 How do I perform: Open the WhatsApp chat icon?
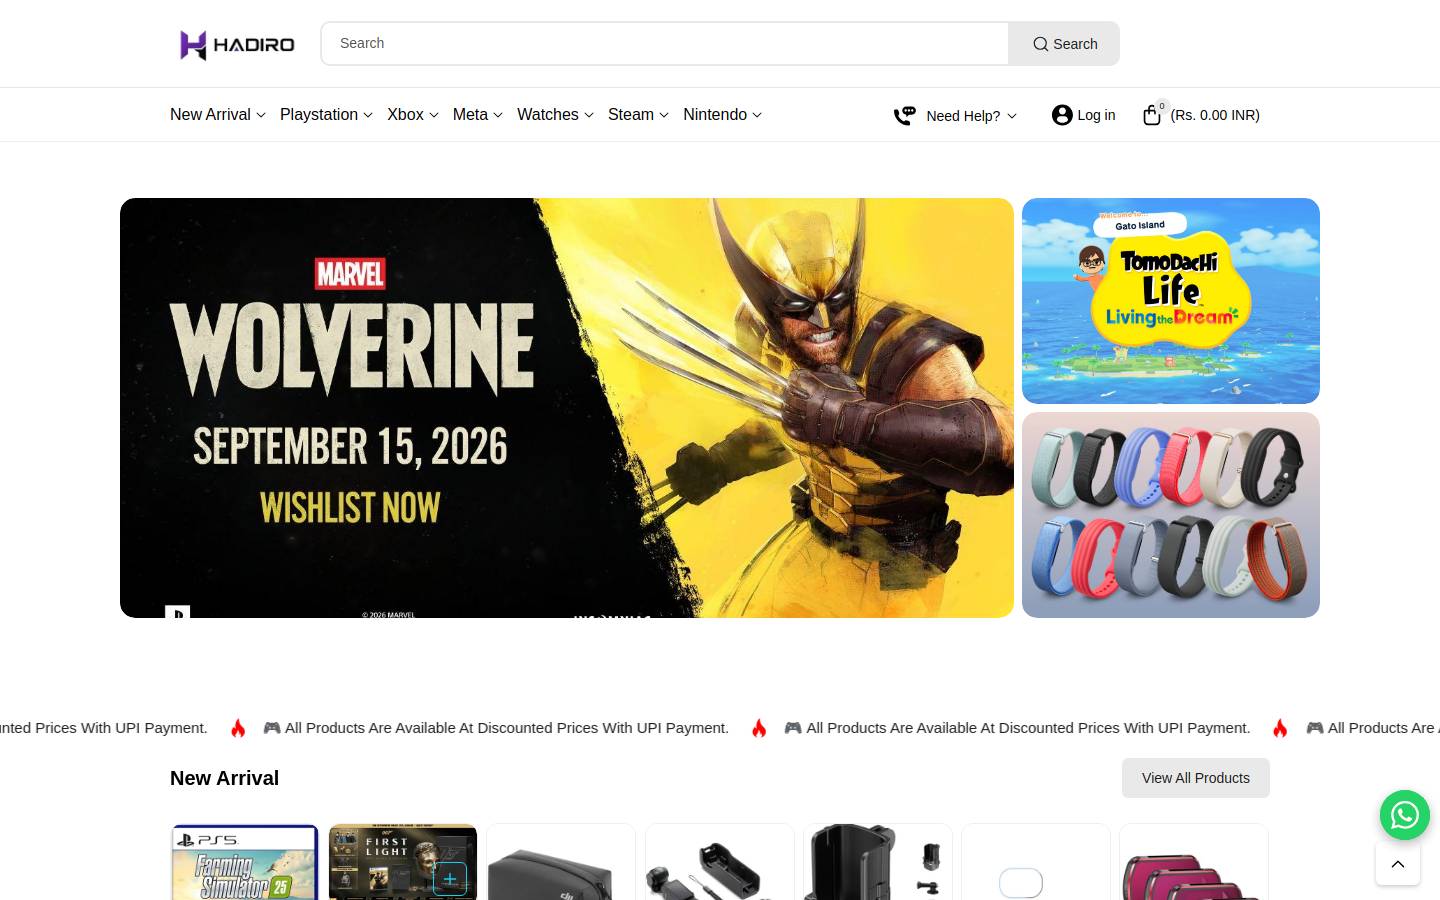click(1405, 815)
